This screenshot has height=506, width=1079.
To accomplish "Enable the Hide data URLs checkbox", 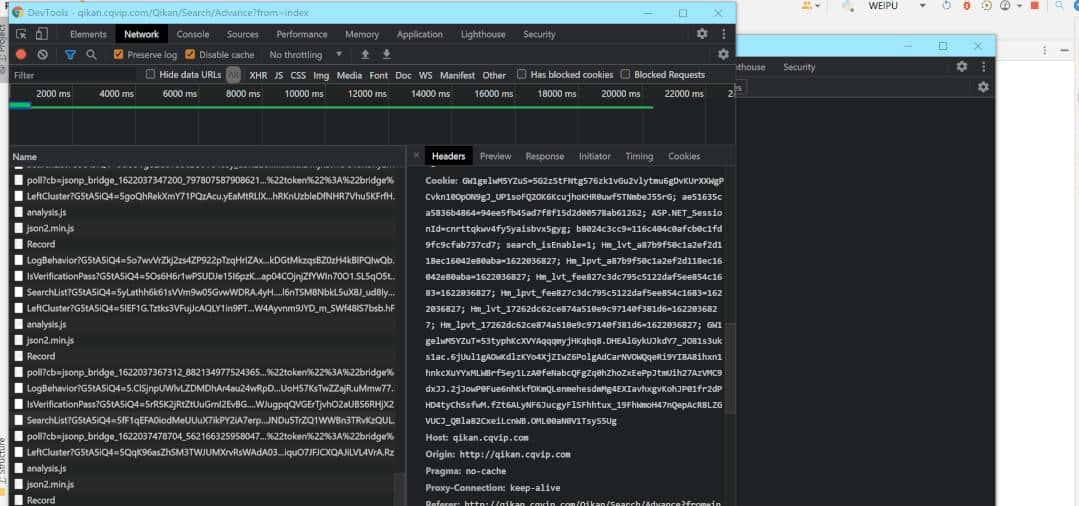I will 151,75.
